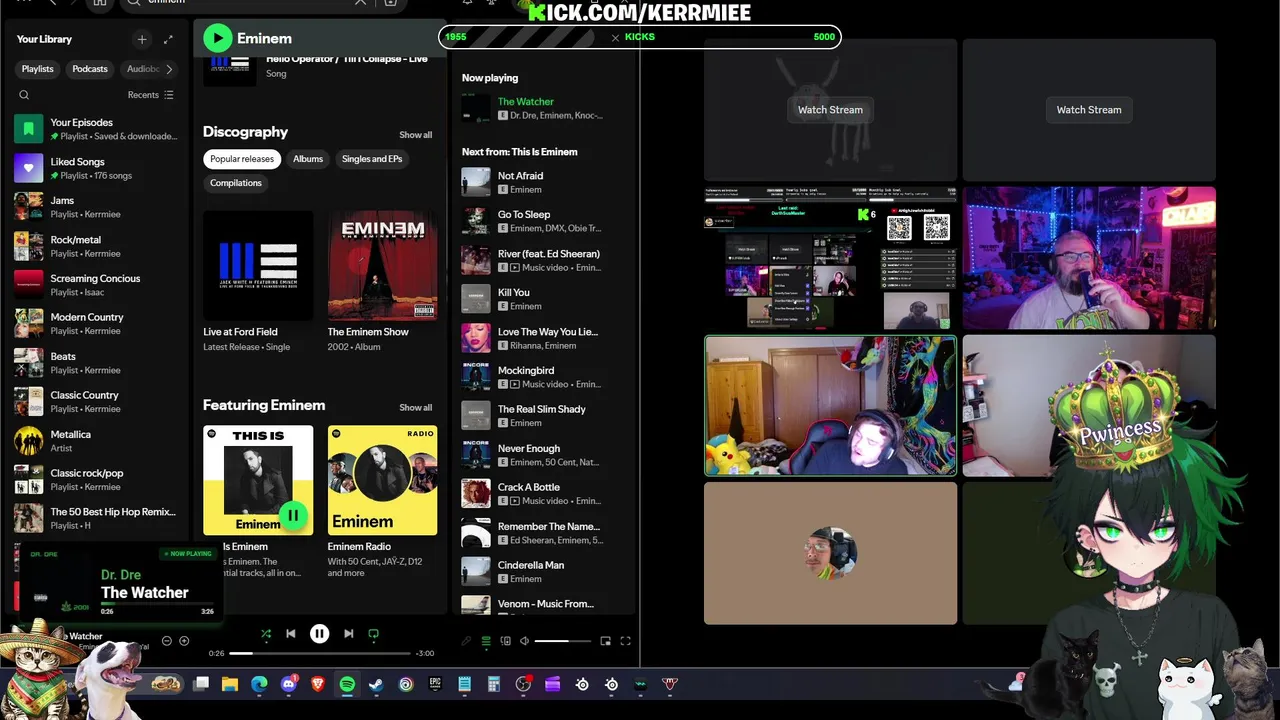This screenshot has height=720, width=1280.
Task: Open the Metallica artist entry
Action: tap(98, 441)
